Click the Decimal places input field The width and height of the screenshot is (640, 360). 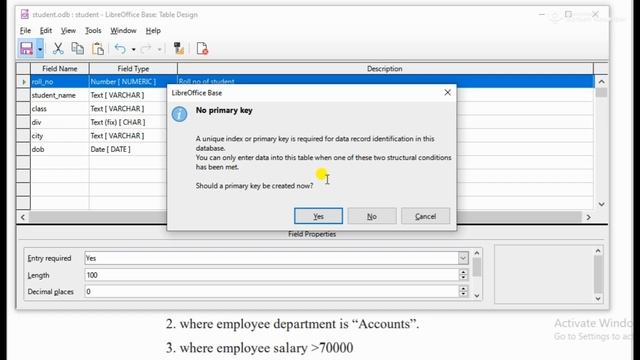[x=271, y=291]
